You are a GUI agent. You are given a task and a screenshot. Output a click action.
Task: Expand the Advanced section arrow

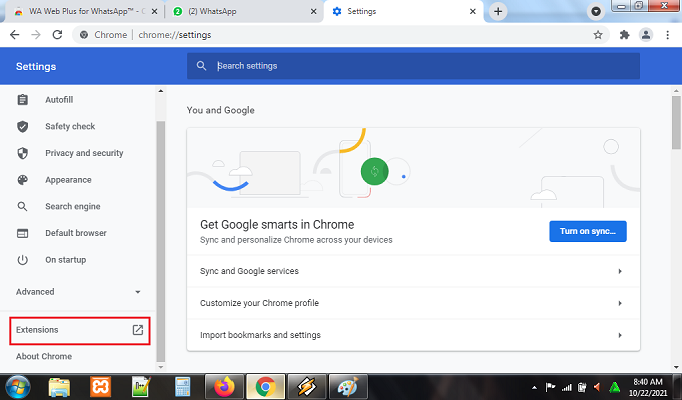pos(137,292)
